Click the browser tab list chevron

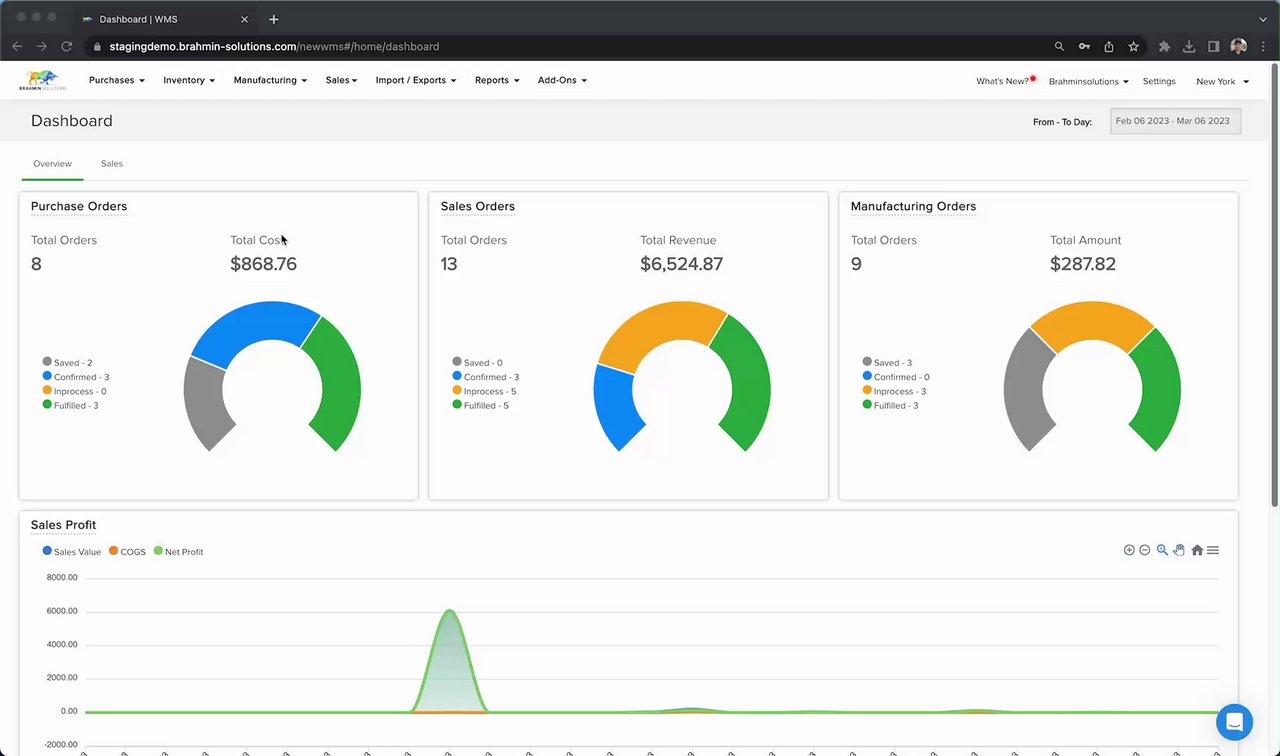pos(1263,19)
